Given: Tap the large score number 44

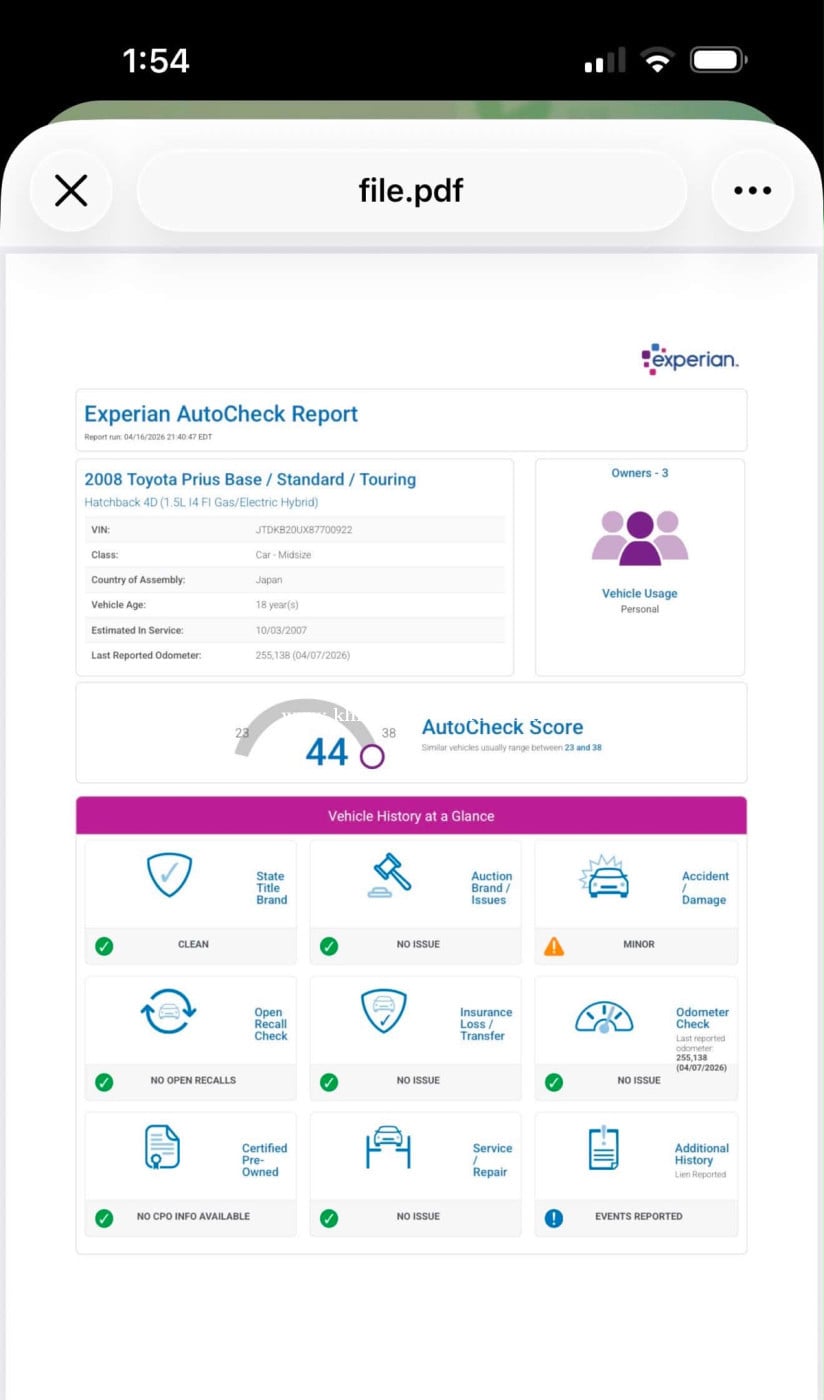Looking at the screenshot, I should (326, 752).
